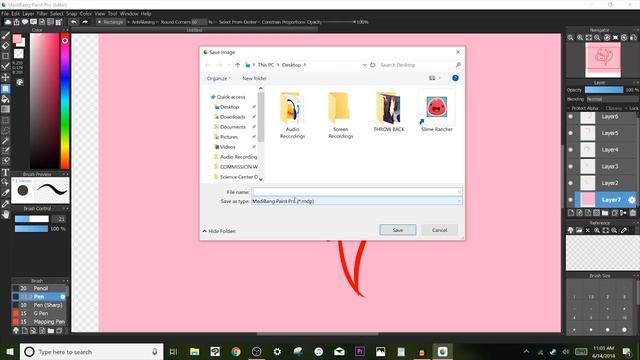
Task: Select the Lasso selection tool
Action: [5, 131]
